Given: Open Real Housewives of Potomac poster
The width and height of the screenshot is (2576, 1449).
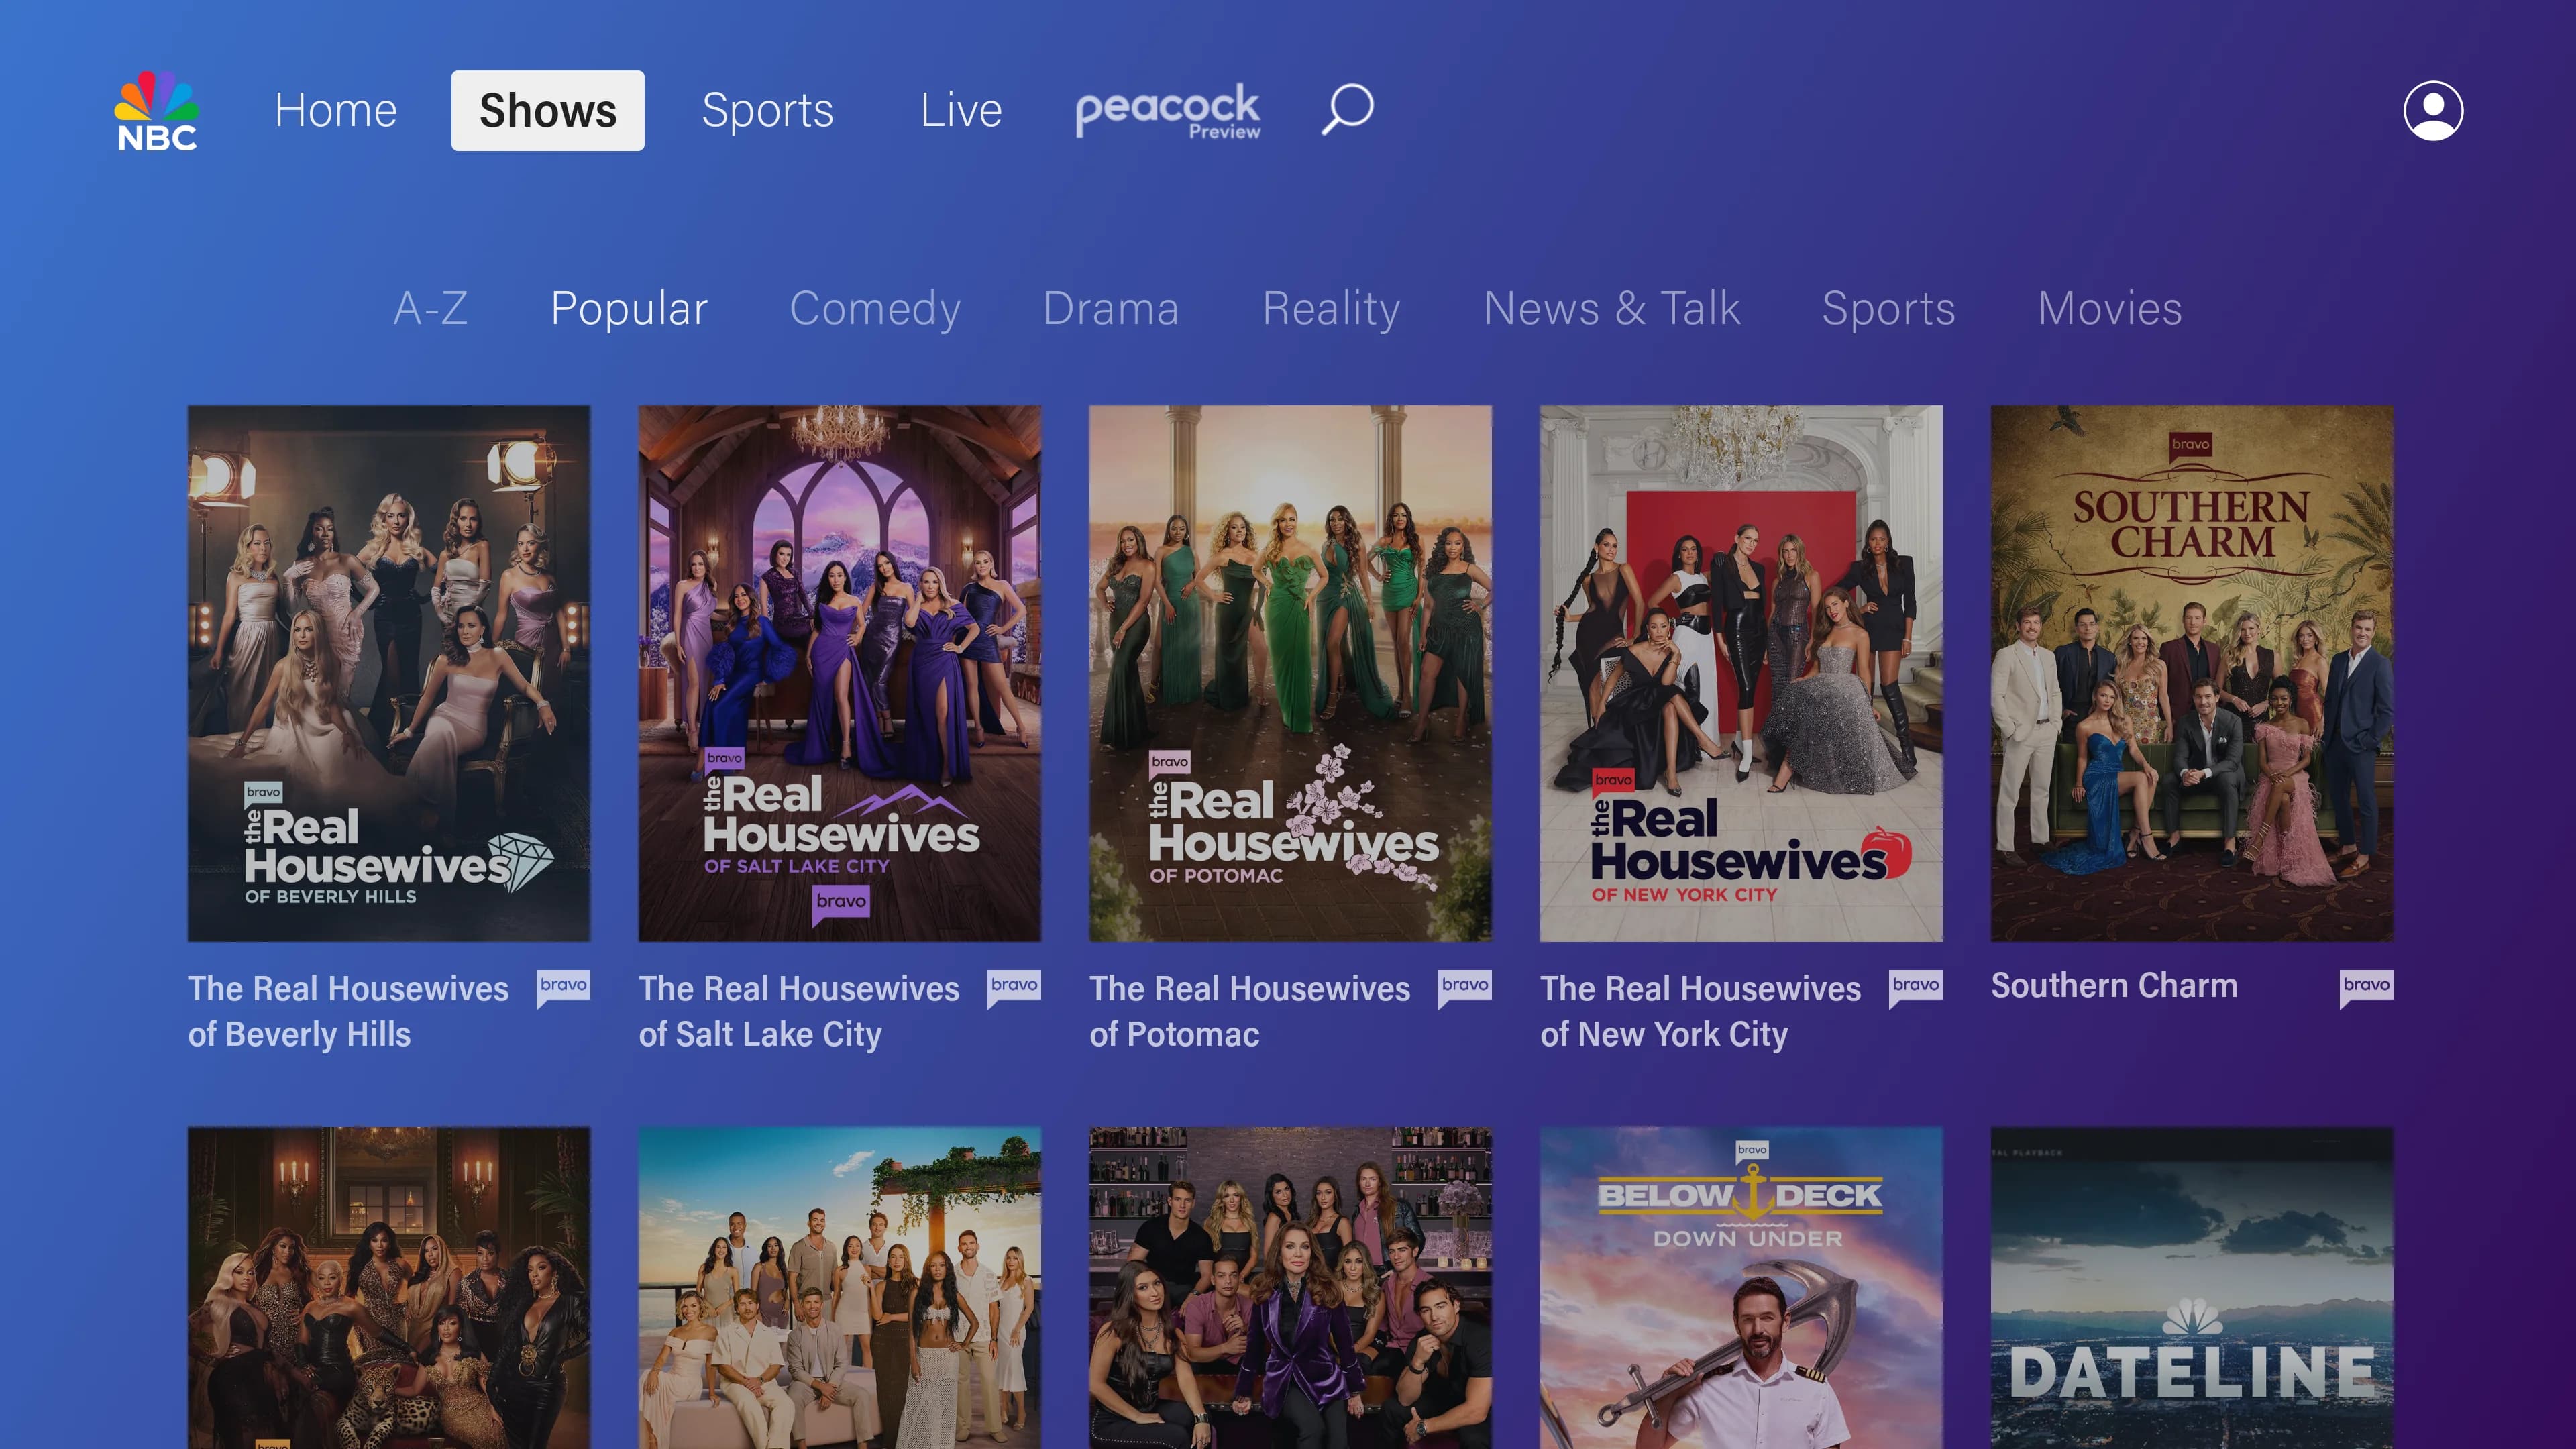Looking at the screenshot, I should pyautogui.click(x=1290, y=673).
